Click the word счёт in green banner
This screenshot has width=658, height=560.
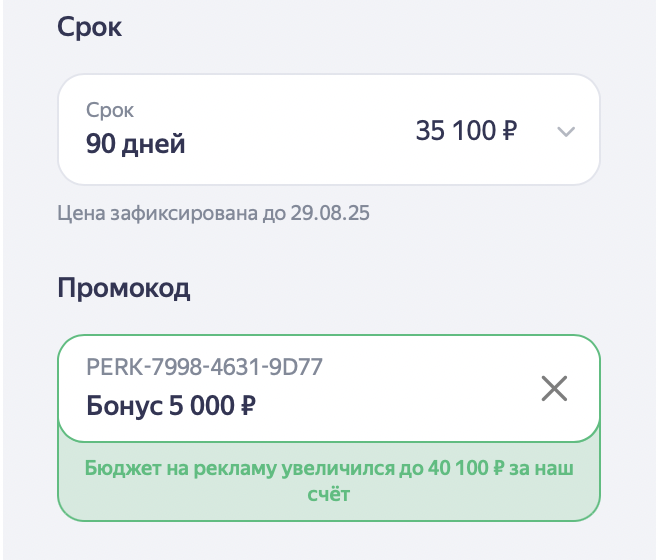pyautogui.click(x=329, y=494)
